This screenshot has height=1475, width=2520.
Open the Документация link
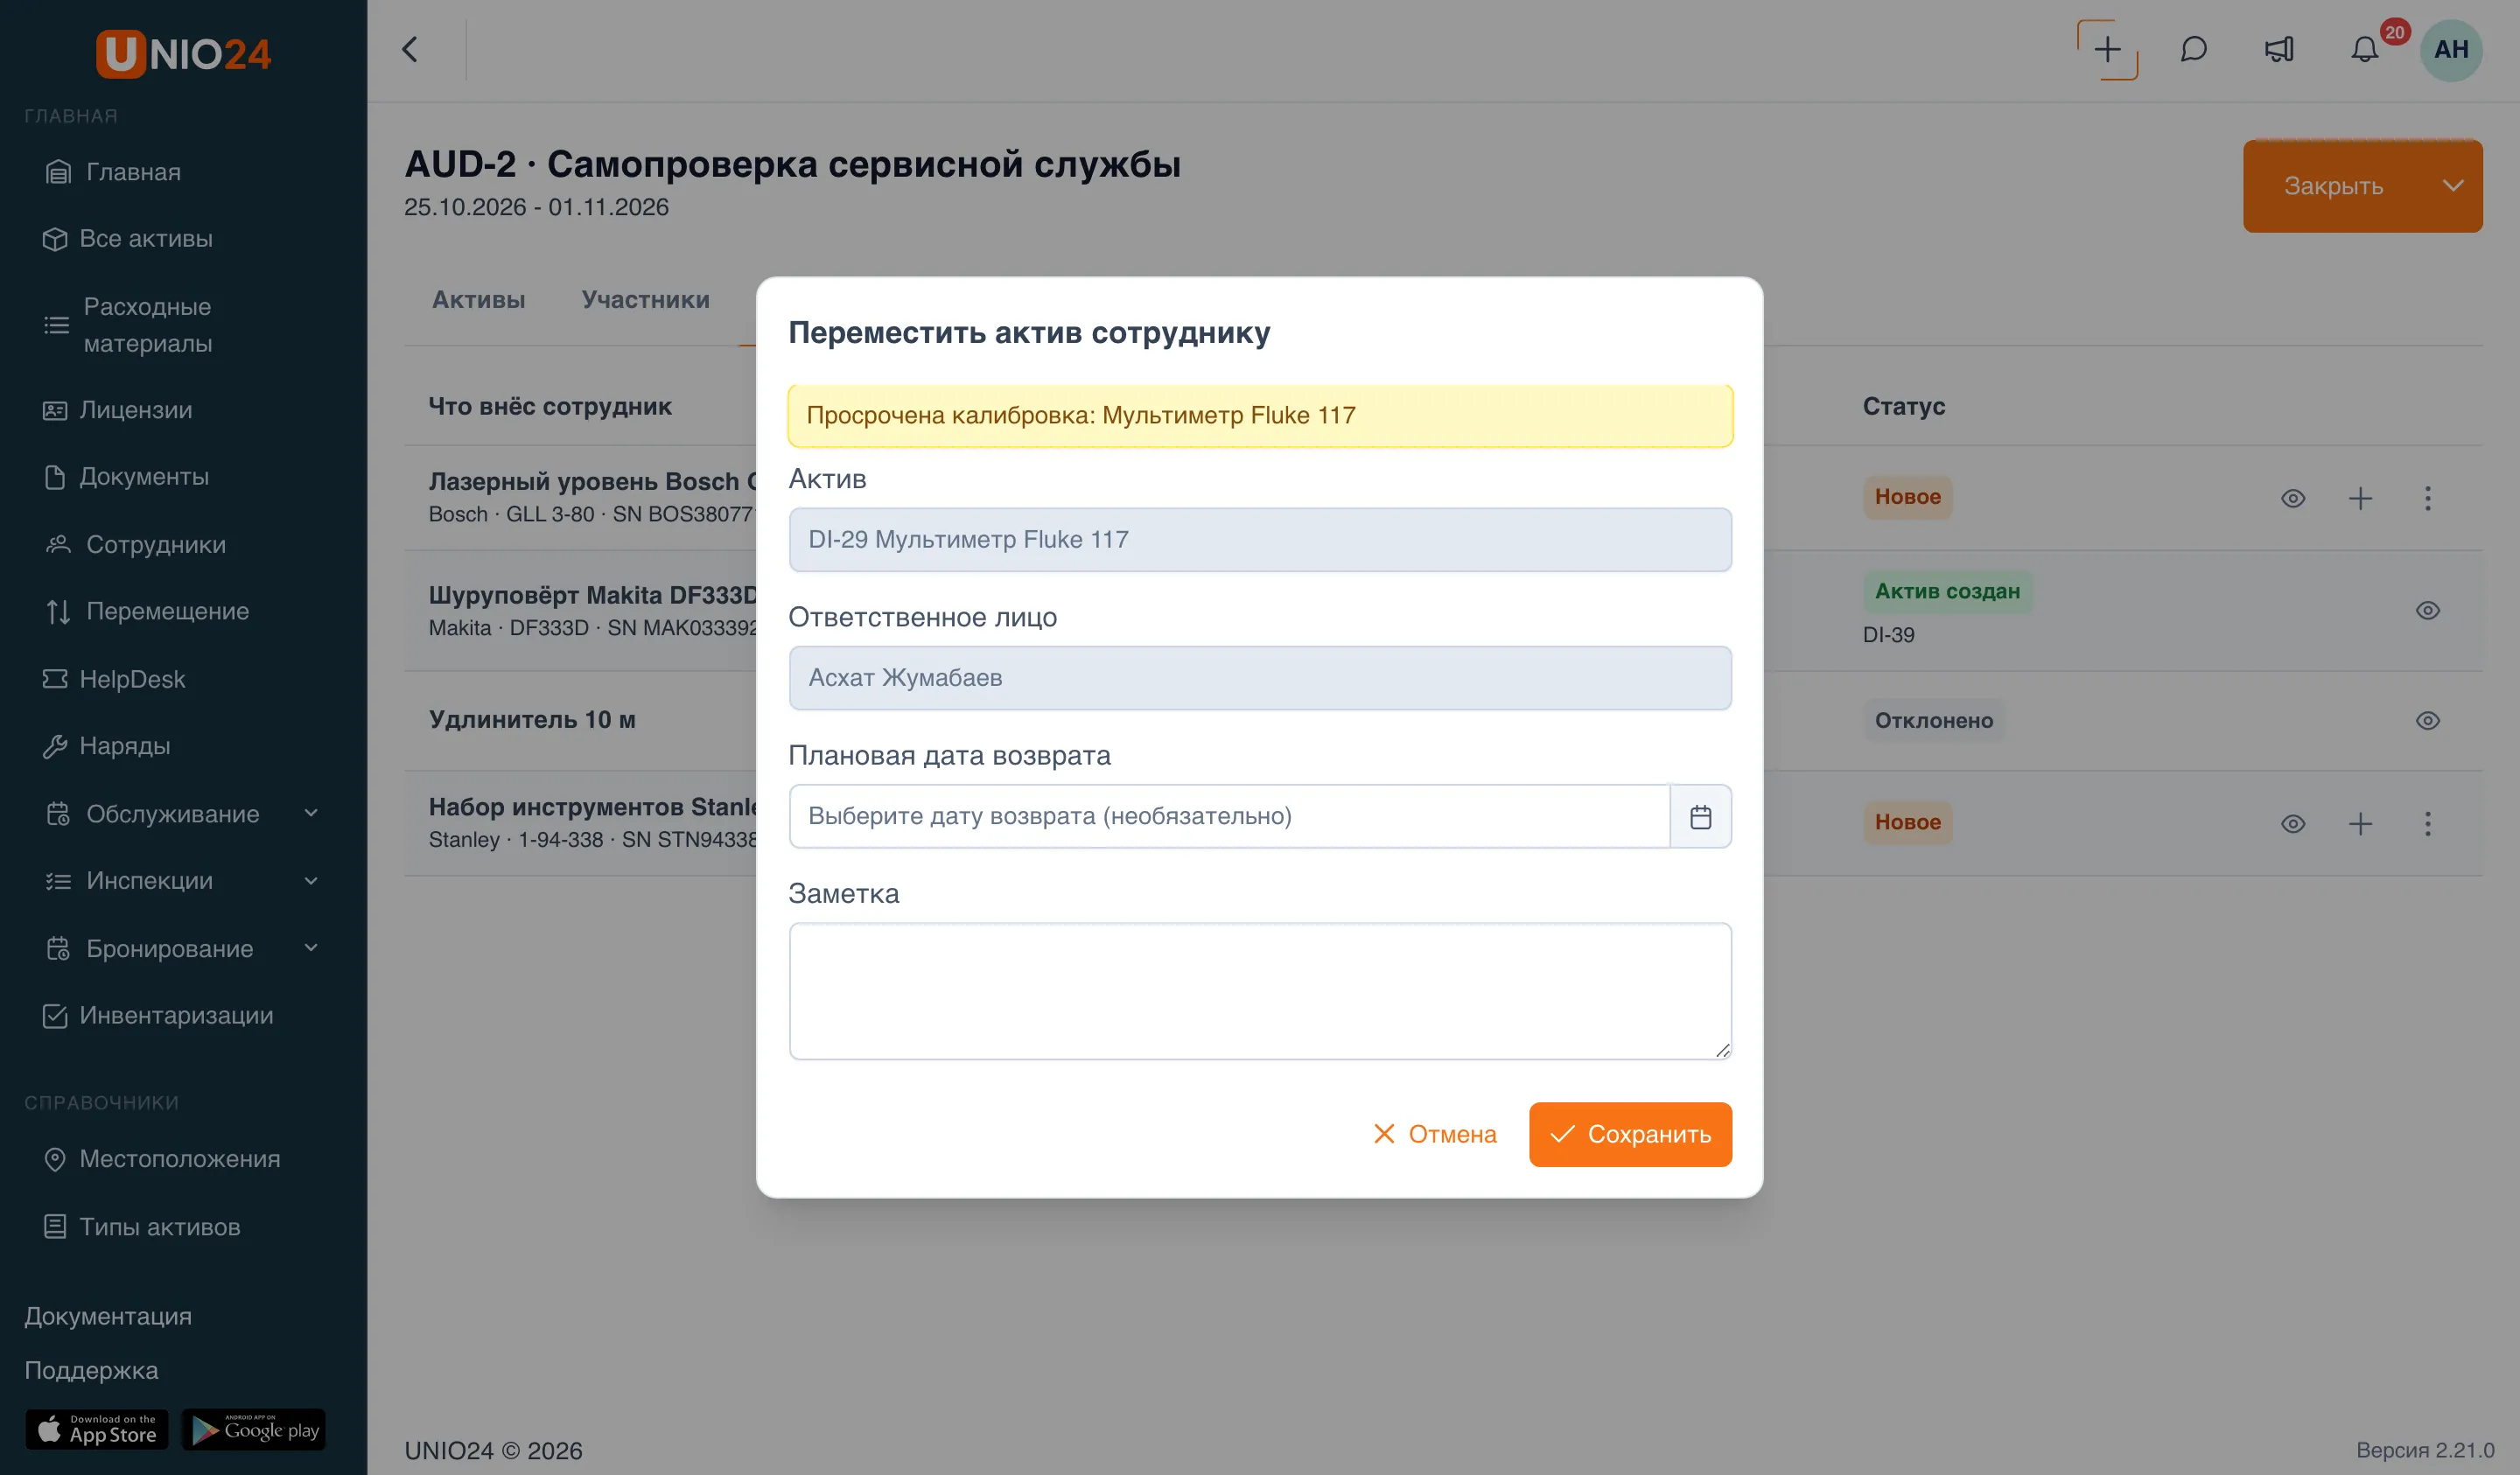(x=108, y=1316)
